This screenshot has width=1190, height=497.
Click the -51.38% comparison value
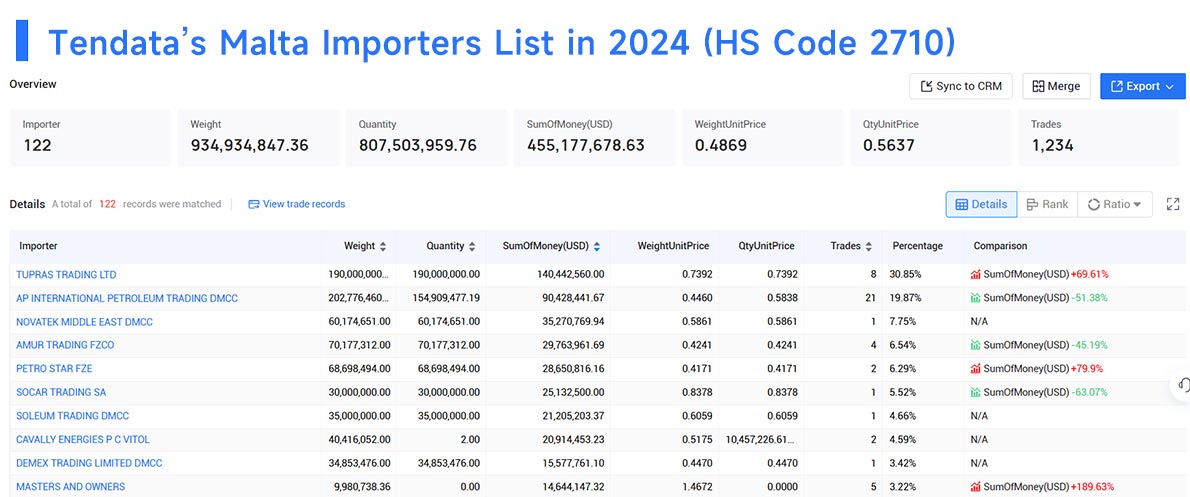(x=1089, y=298)
